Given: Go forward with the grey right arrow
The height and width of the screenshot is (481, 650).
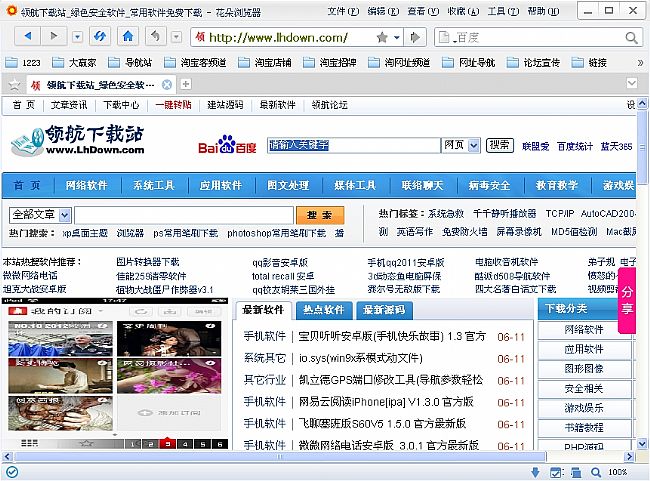Looking at the screenshot, I should pyautogui.click(x=53, y=36).
